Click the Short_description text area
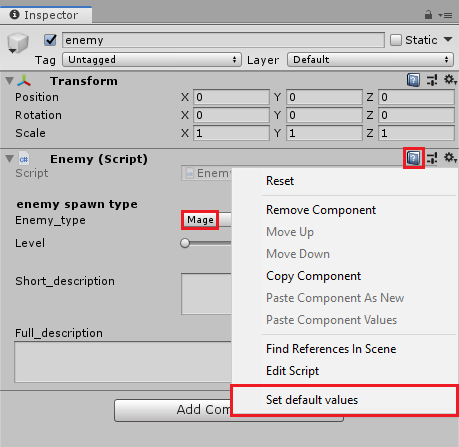 coord(206,294)
